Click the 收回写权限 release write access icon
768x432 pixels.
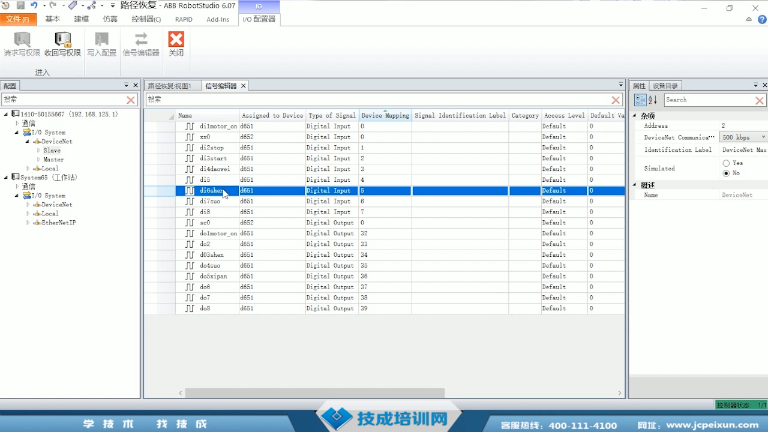coord(63,40)
